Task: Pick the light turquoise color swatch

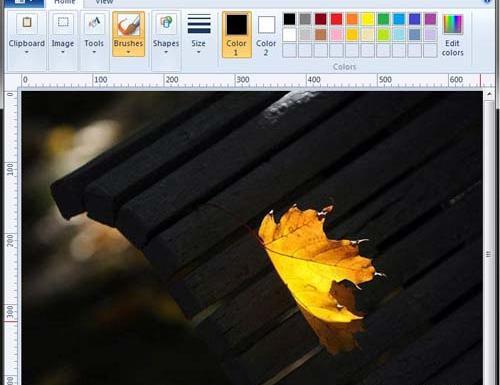Action: [399, 35]
